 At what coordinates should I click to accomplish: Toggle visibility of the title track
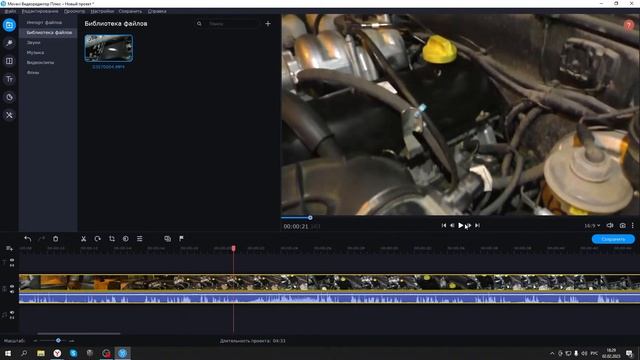[x=12, y=260]
